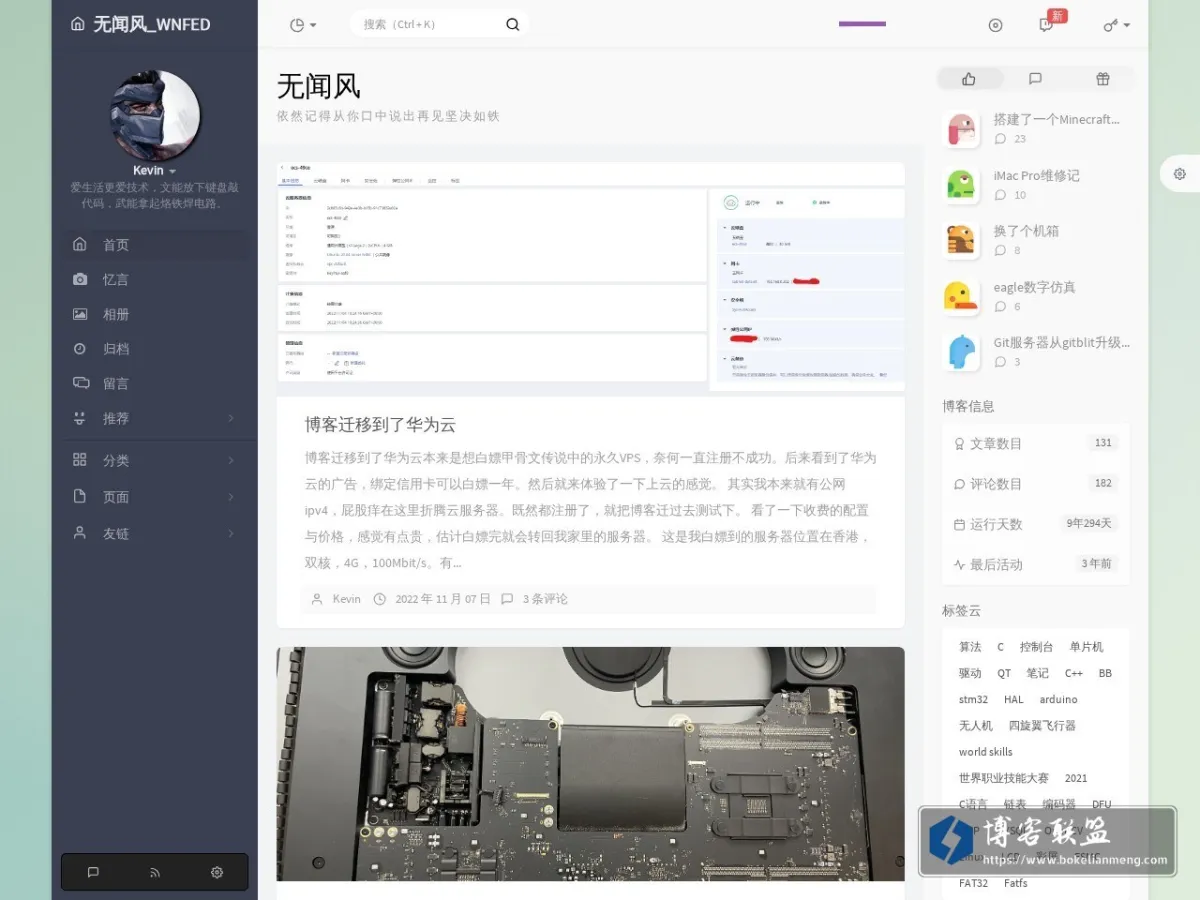Click the 单片机 tag

(x=1086, y=647)
